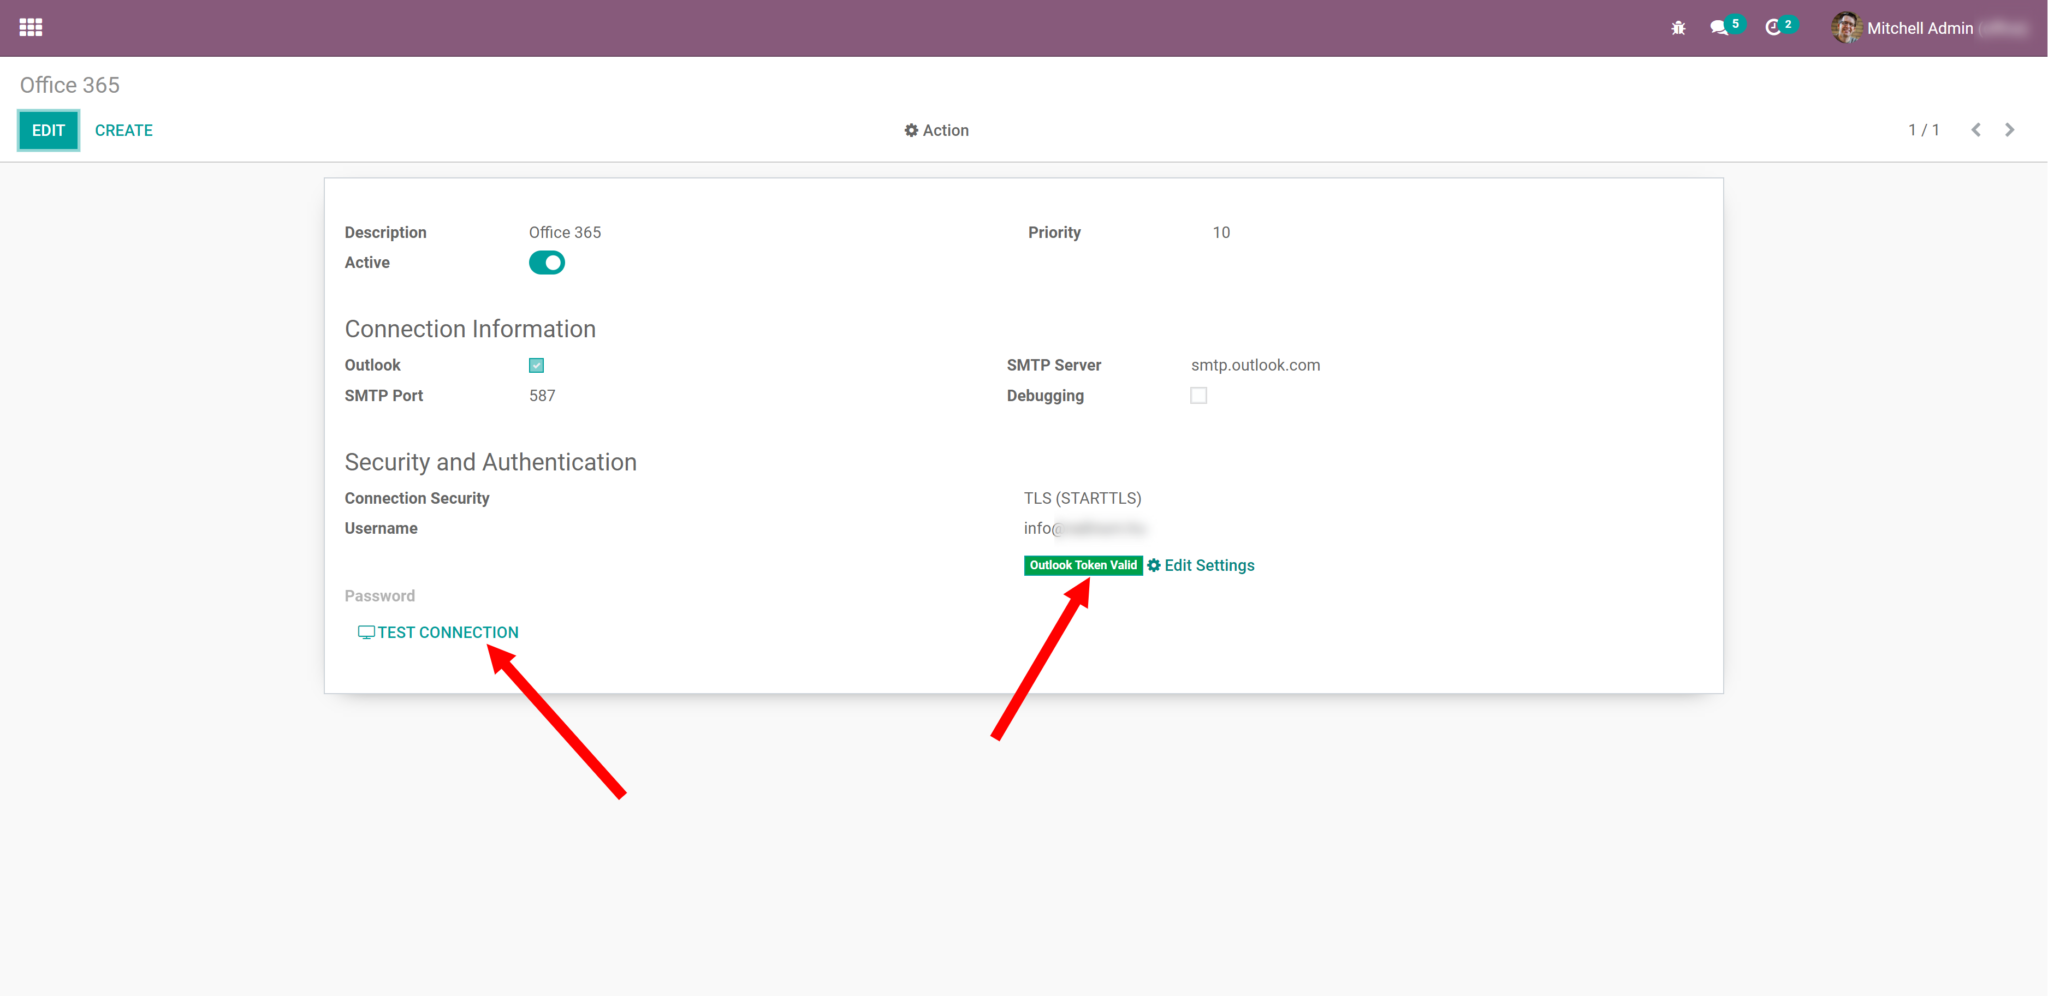The height and width of the screenshot is (996, 2048).
Task: Open activities showing 2 pending items
Action: tap(1775, 27)
